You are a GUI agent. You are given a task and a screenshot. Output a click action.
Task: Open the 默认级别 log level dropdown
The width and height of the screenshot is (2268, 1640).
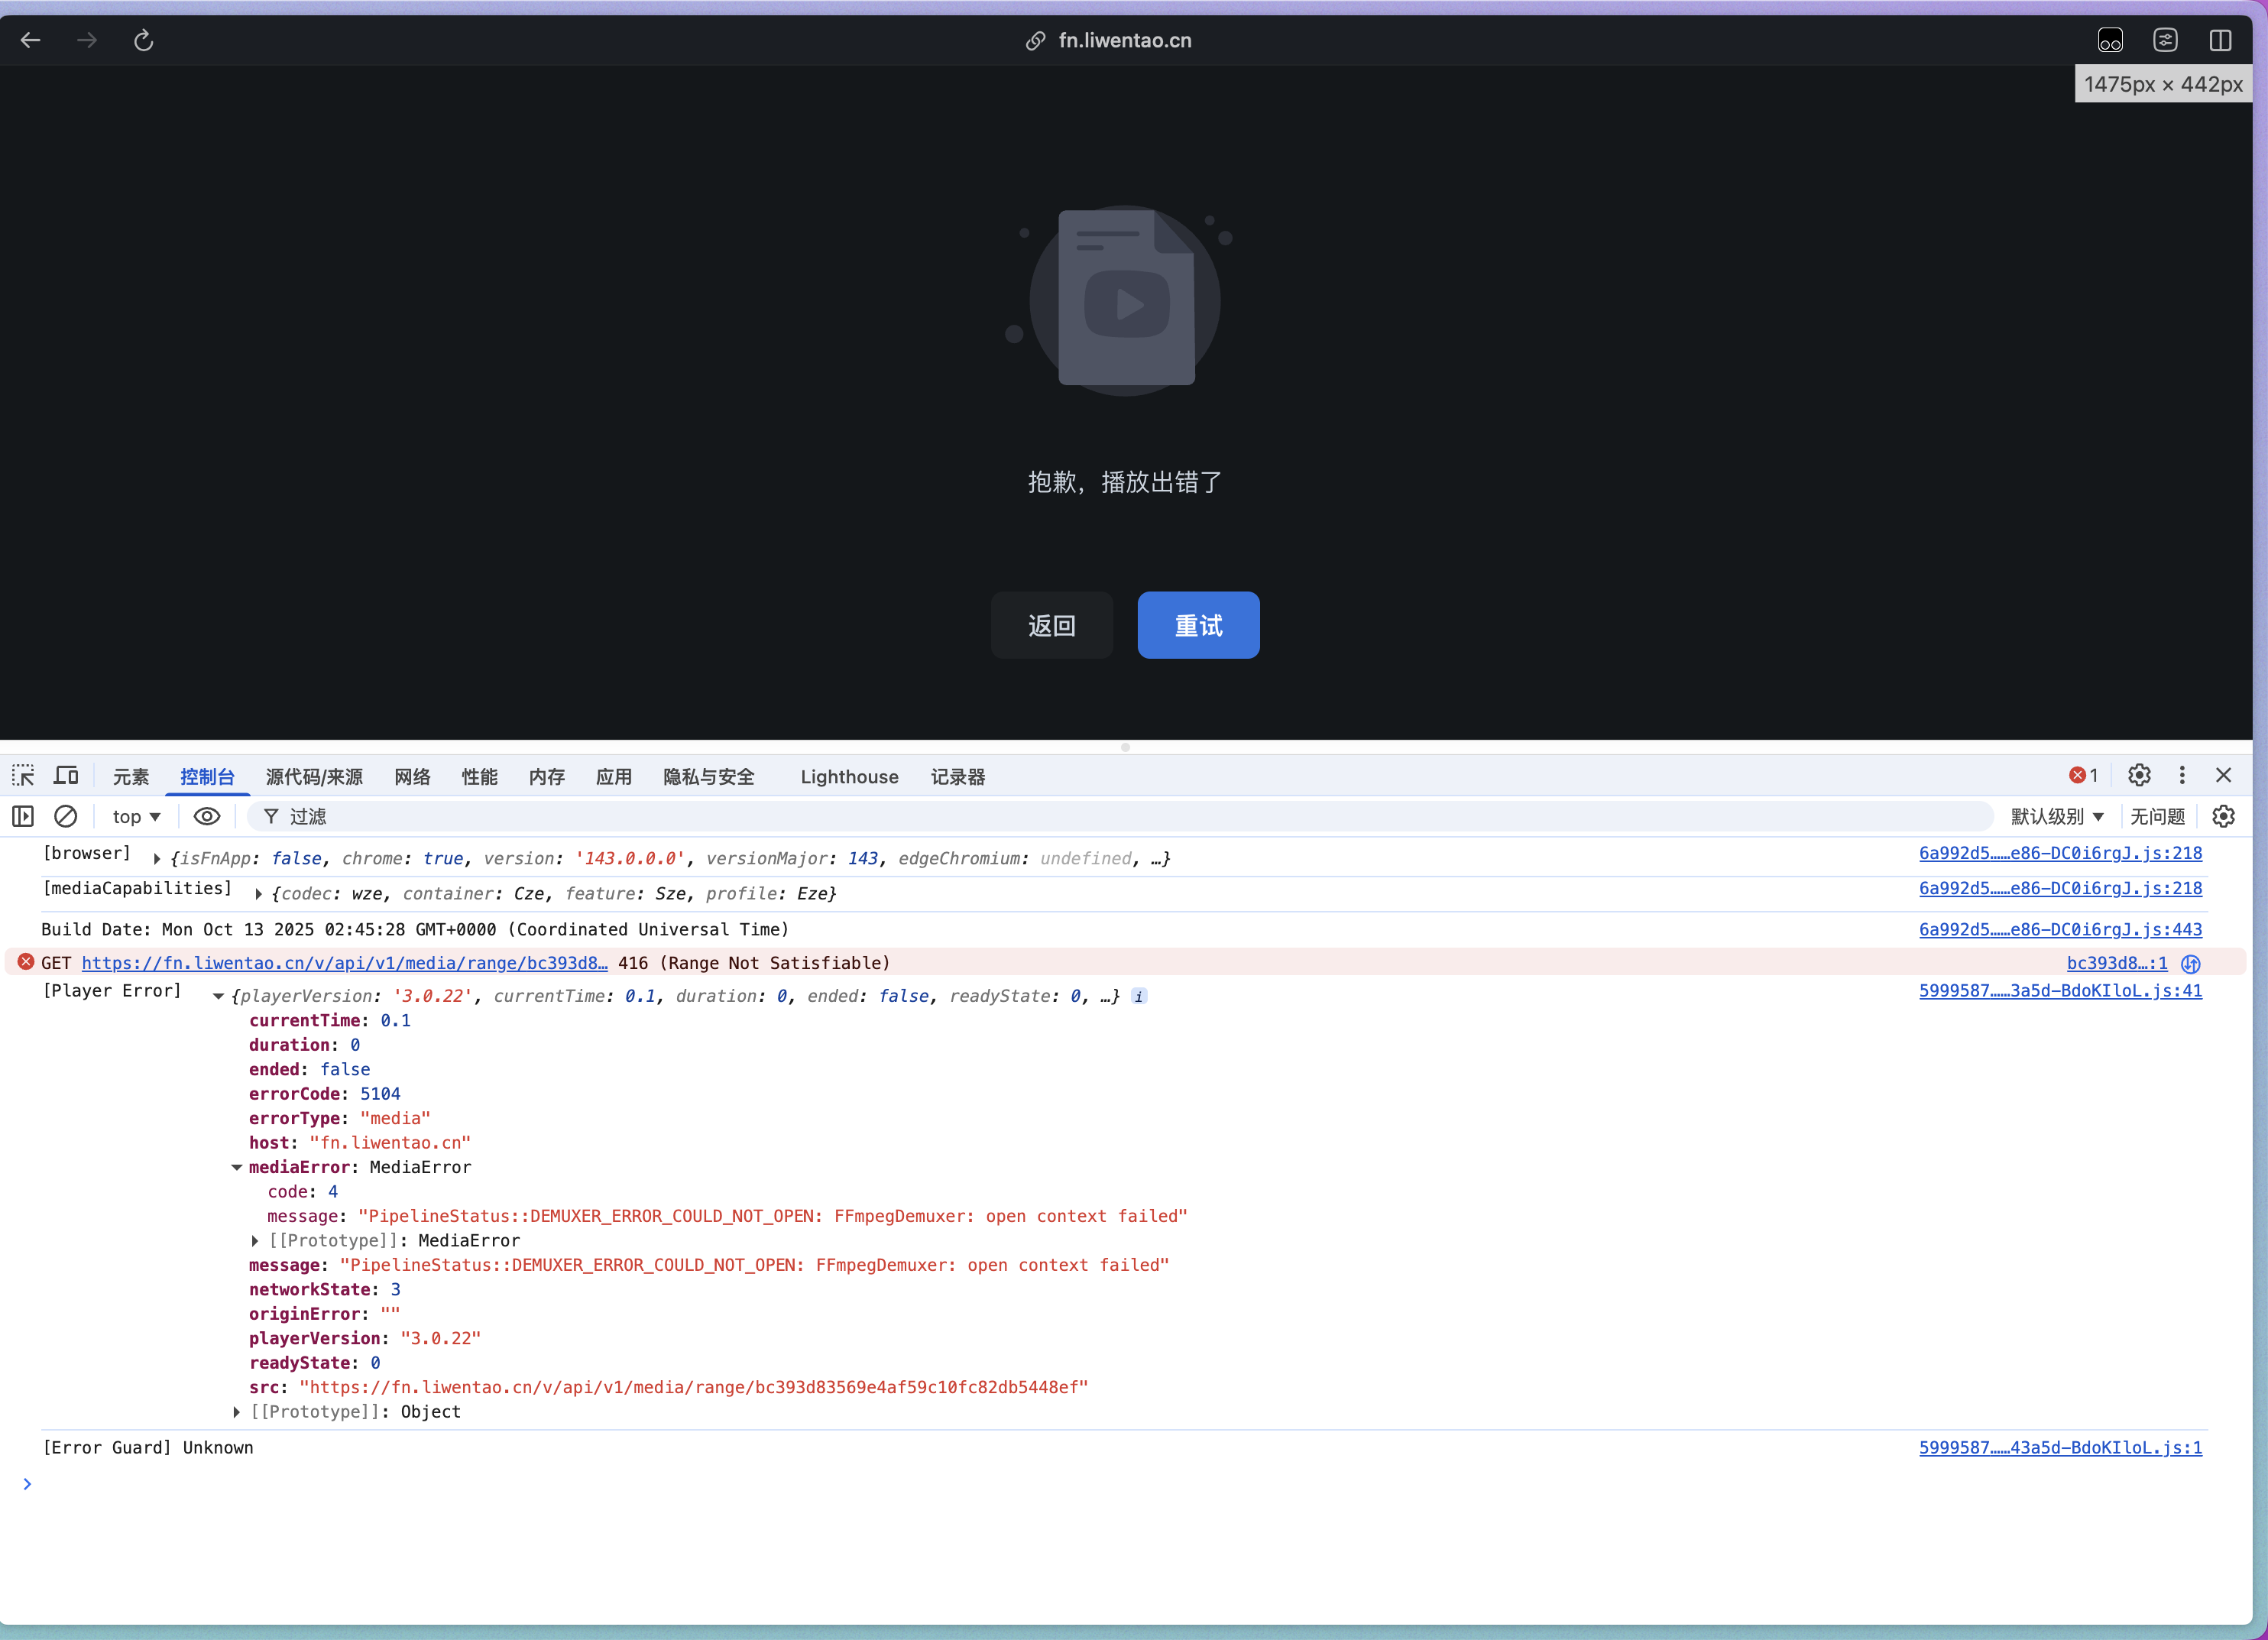(x=2056, y=817)
